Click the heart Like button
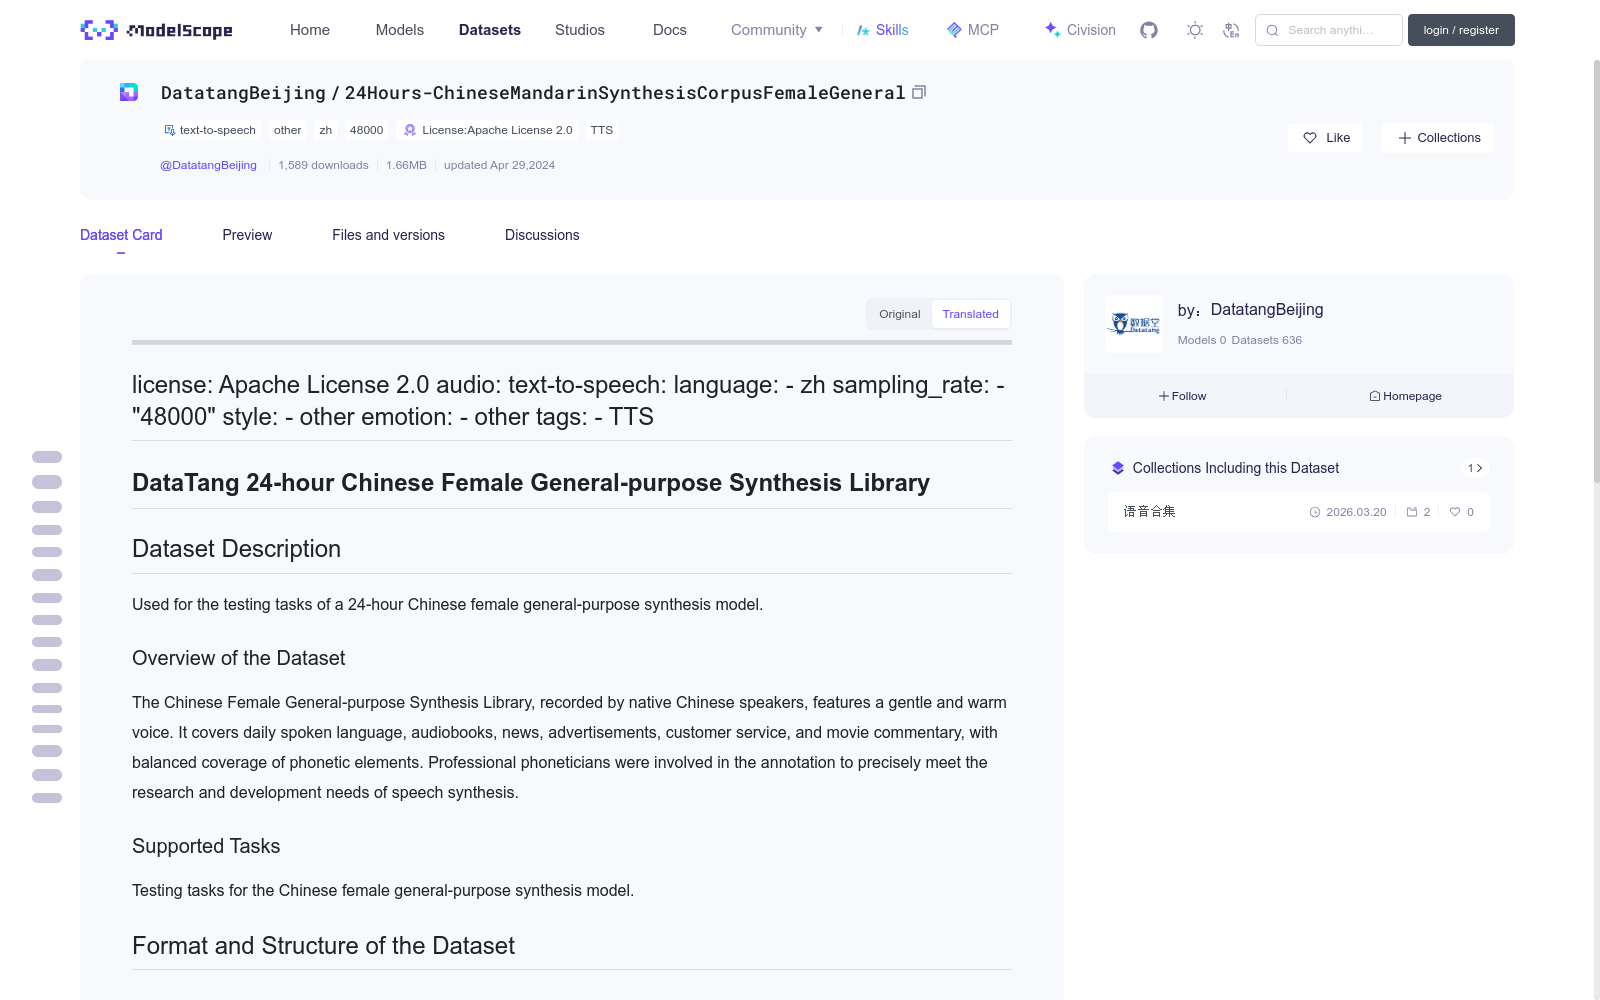1600x1000 pixels. tap(1325, 138)
